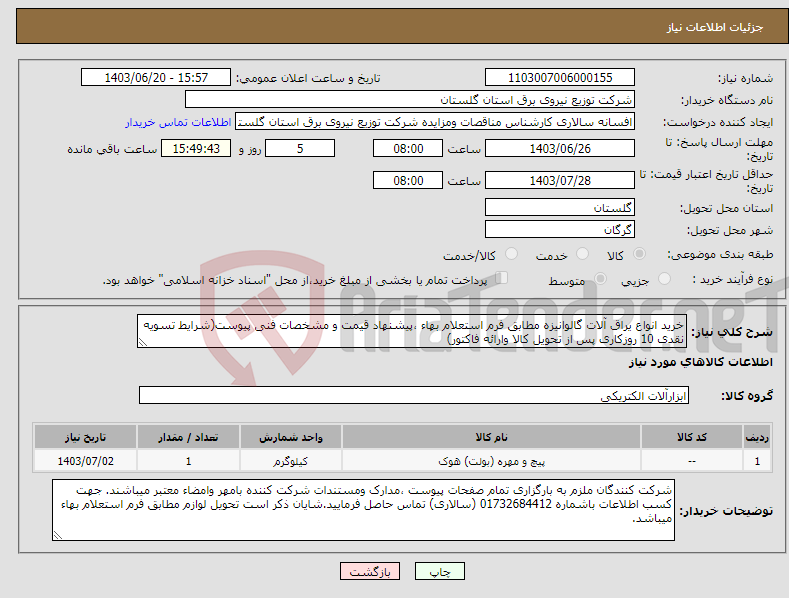Click the need number field 1103007006000155
This screenshot has width=789, height=598.
click(x=560, y=78)
